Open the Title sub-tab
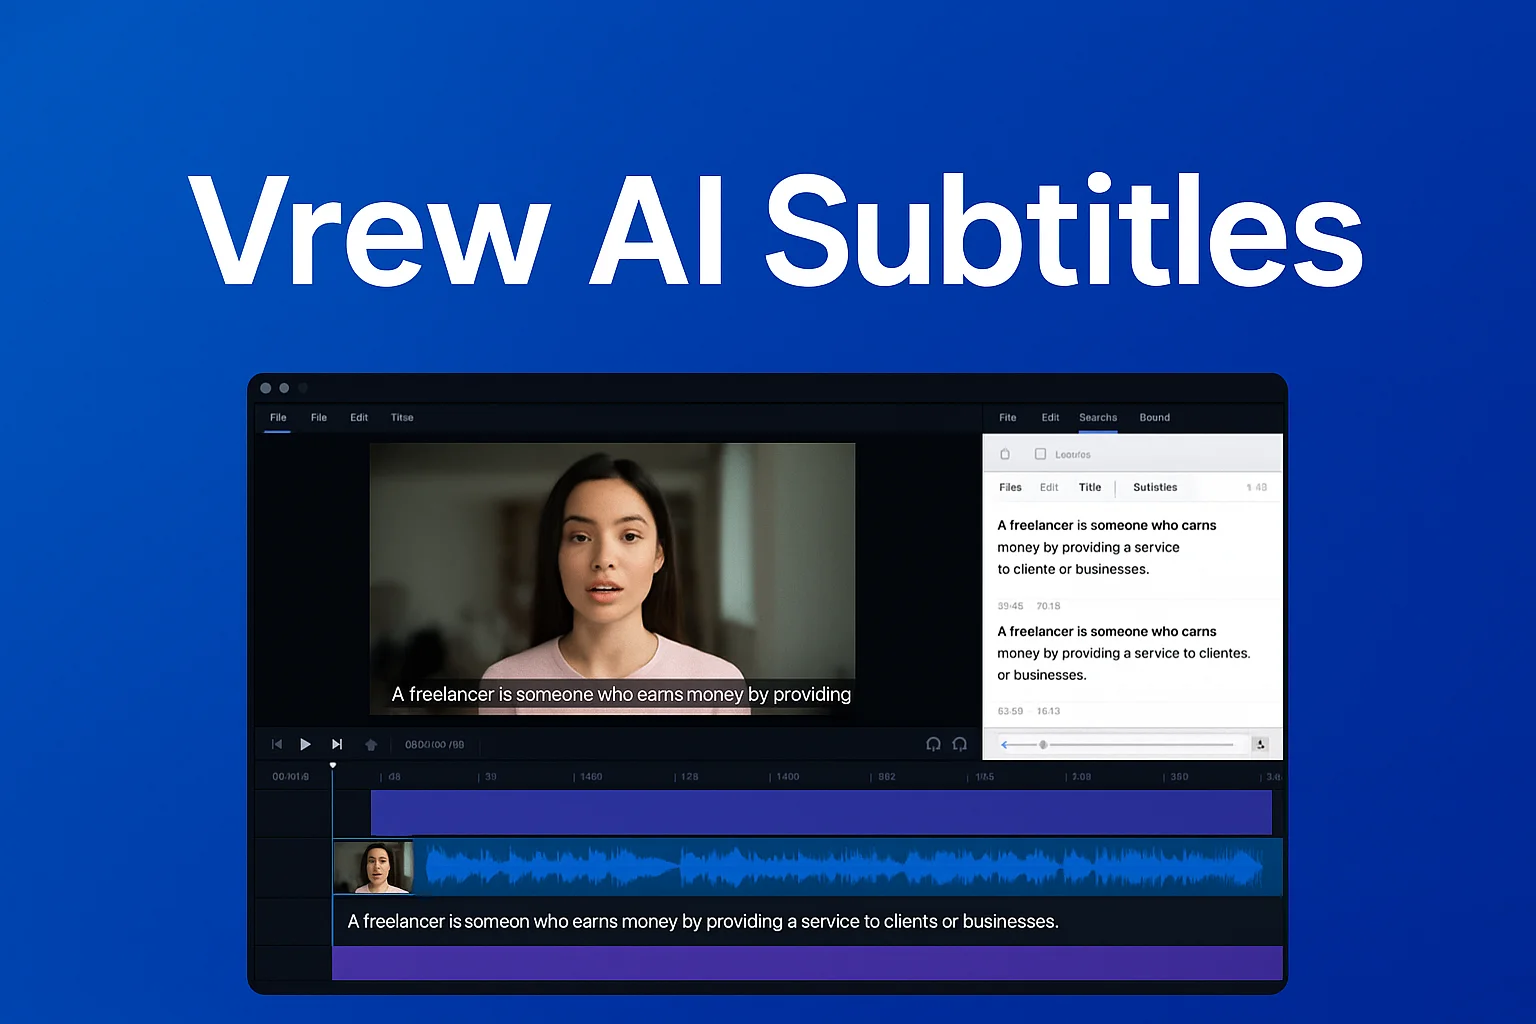This screenshot has width=1536, height=1024. (x=1090, y=488)
